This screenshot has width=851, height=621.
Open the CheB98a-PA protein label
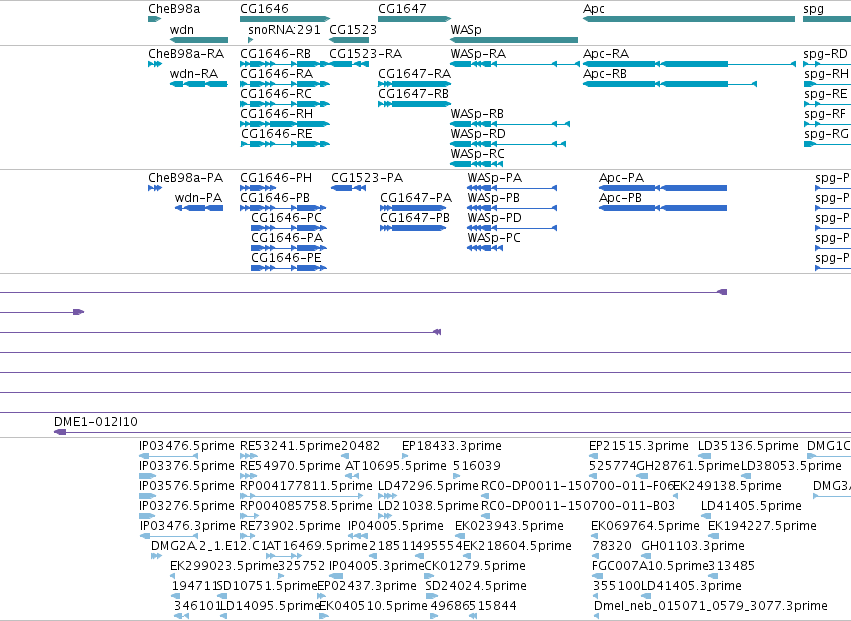point(186,178)
